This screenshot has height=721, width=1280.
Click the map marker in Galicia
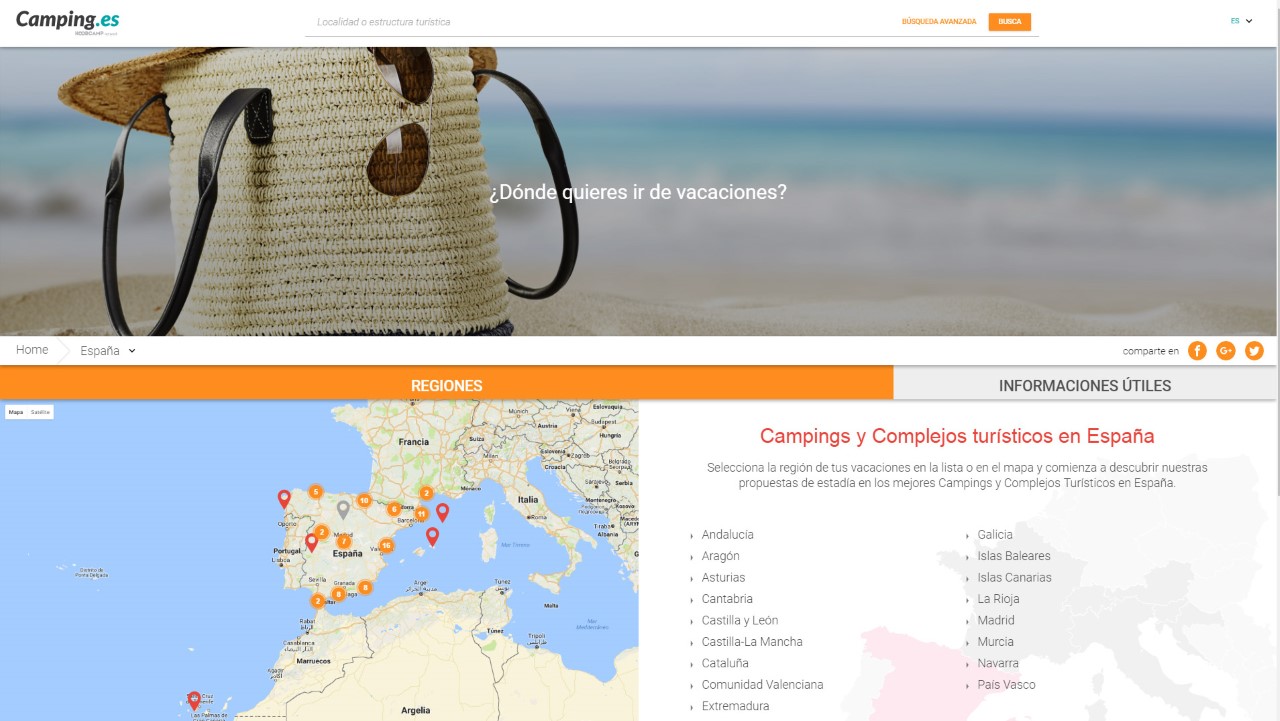[285, 499]
